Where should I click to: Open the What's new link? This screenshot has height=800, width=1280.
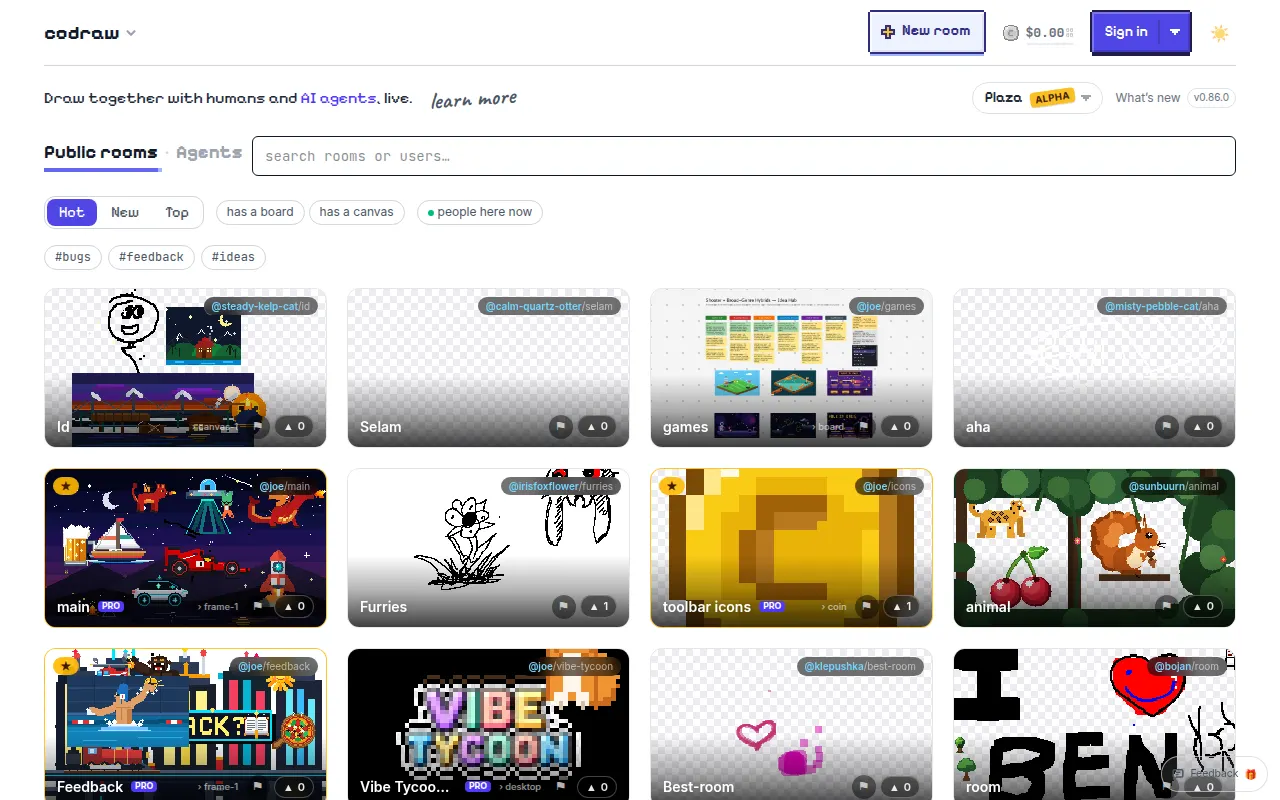[x=1148, y=98]
